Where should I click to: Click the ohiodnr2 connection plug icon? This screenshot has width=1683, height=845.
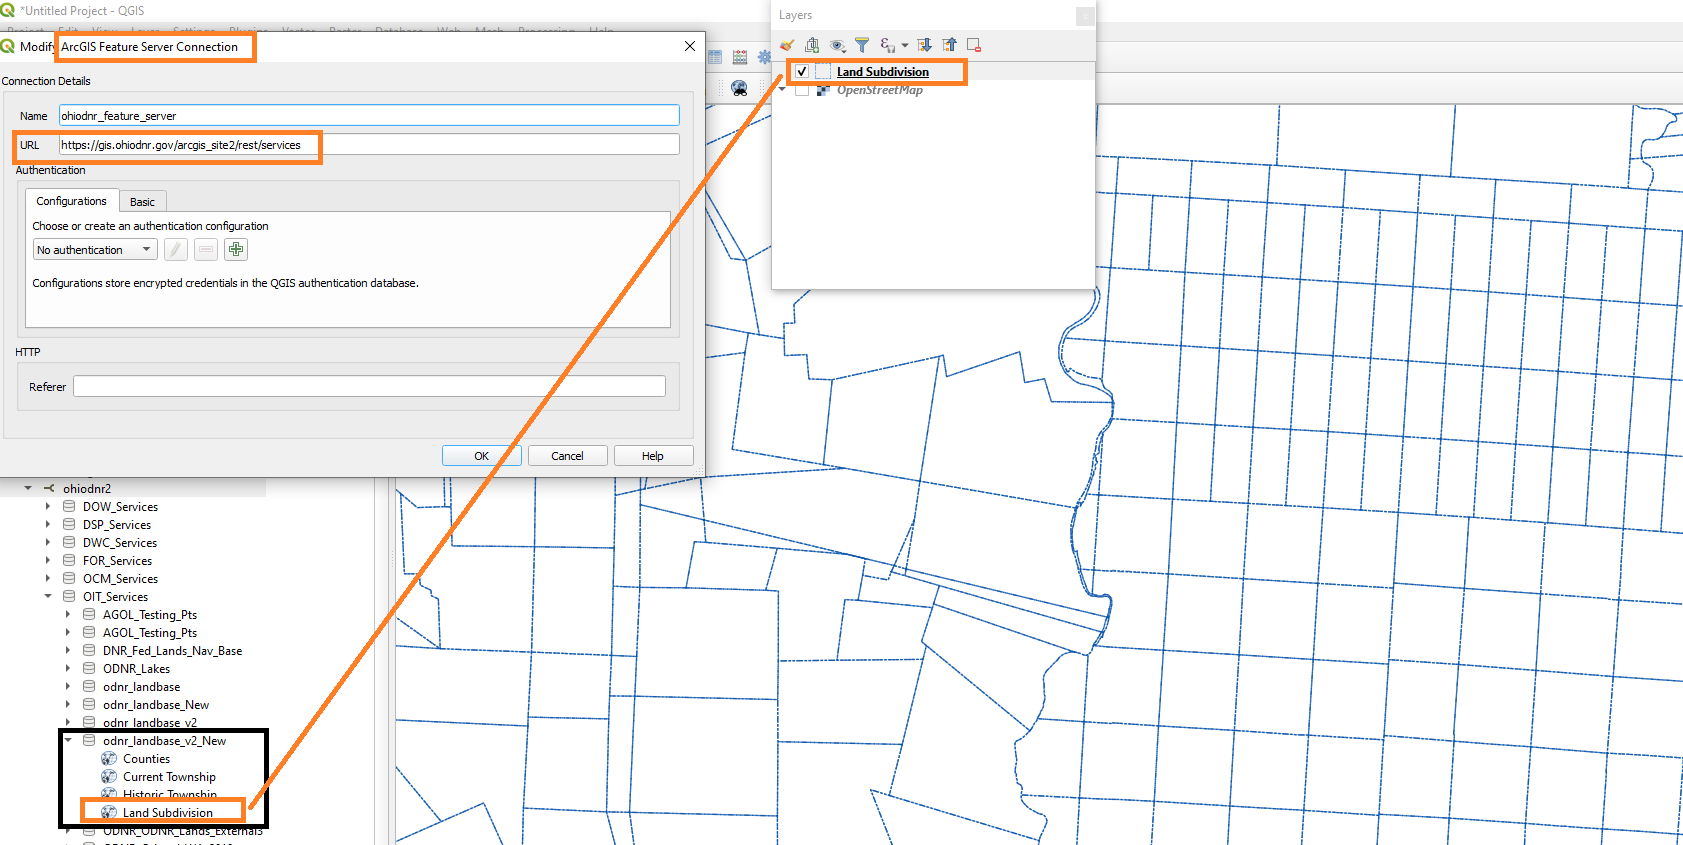click(x=49, y=489)
